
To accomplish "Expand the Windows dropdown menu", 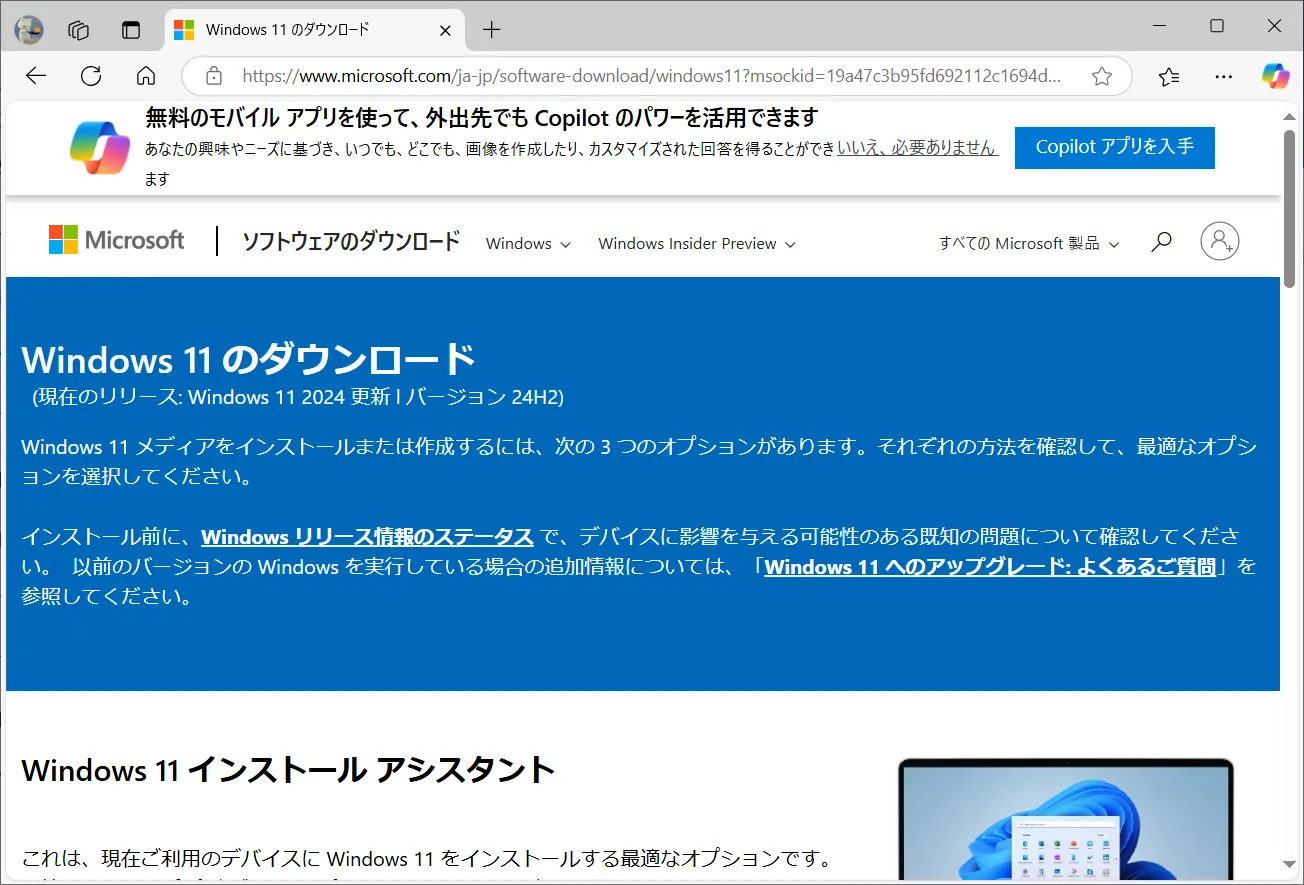I will (x=528, y=243).
